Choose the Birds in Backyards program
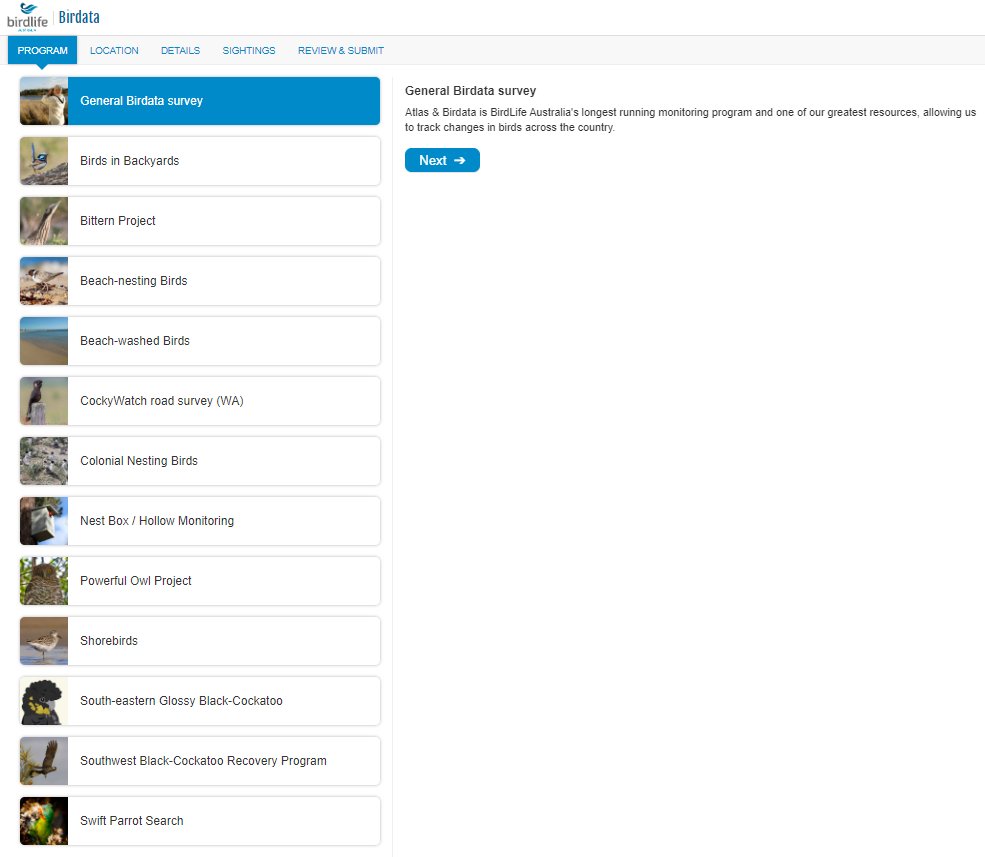Image resolution: width=985 pixels, height=857 pixels. [200, 161]
